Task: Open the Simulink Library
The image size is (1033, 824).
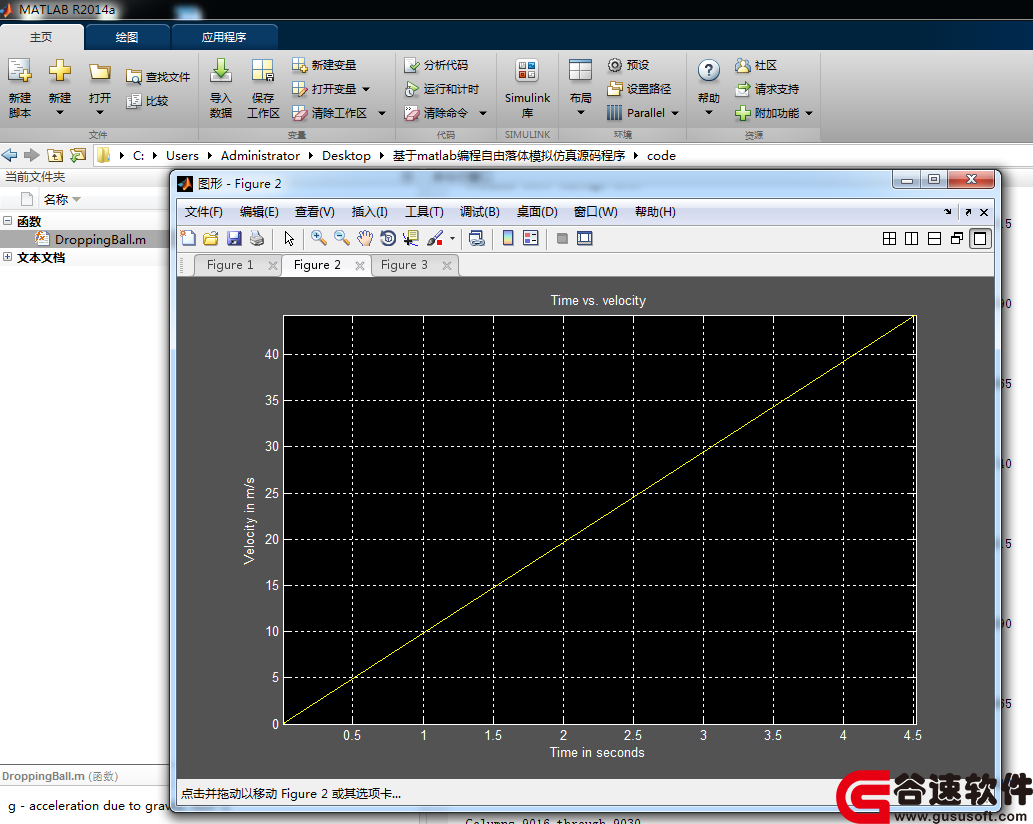Action: tap(527, 87)
